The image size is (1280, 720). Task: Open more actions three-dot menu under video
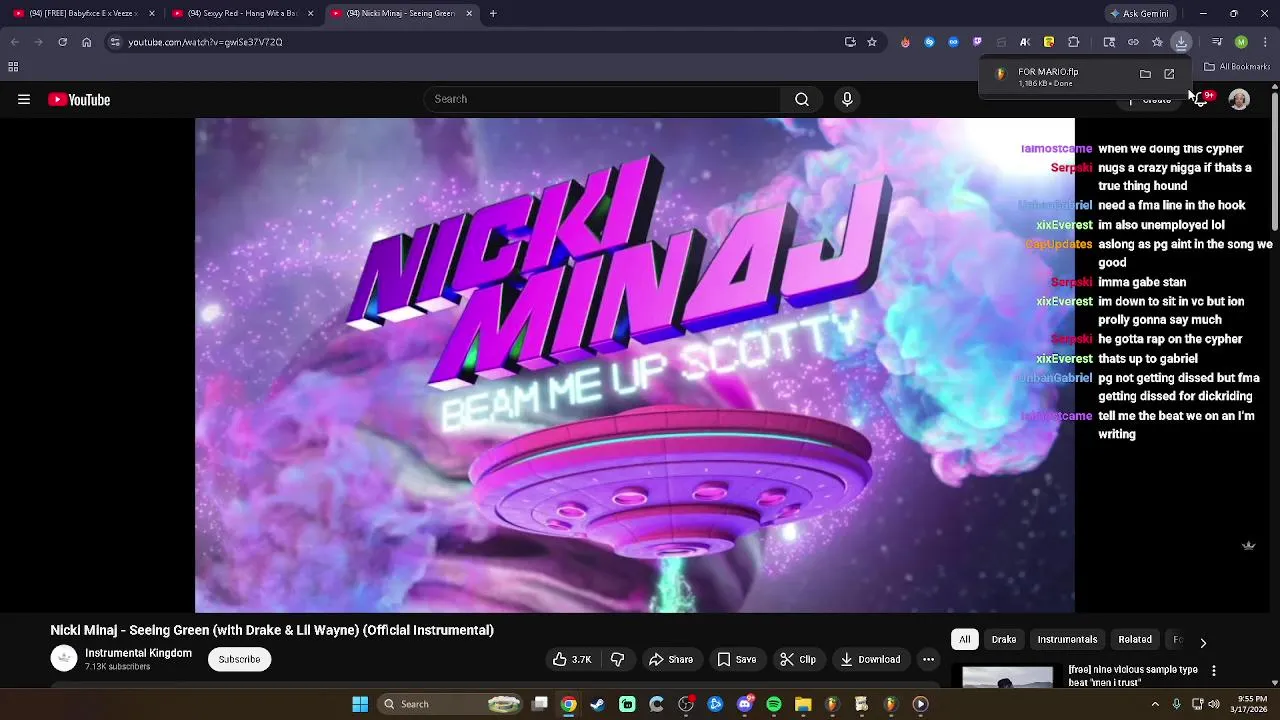pos(928,659)
